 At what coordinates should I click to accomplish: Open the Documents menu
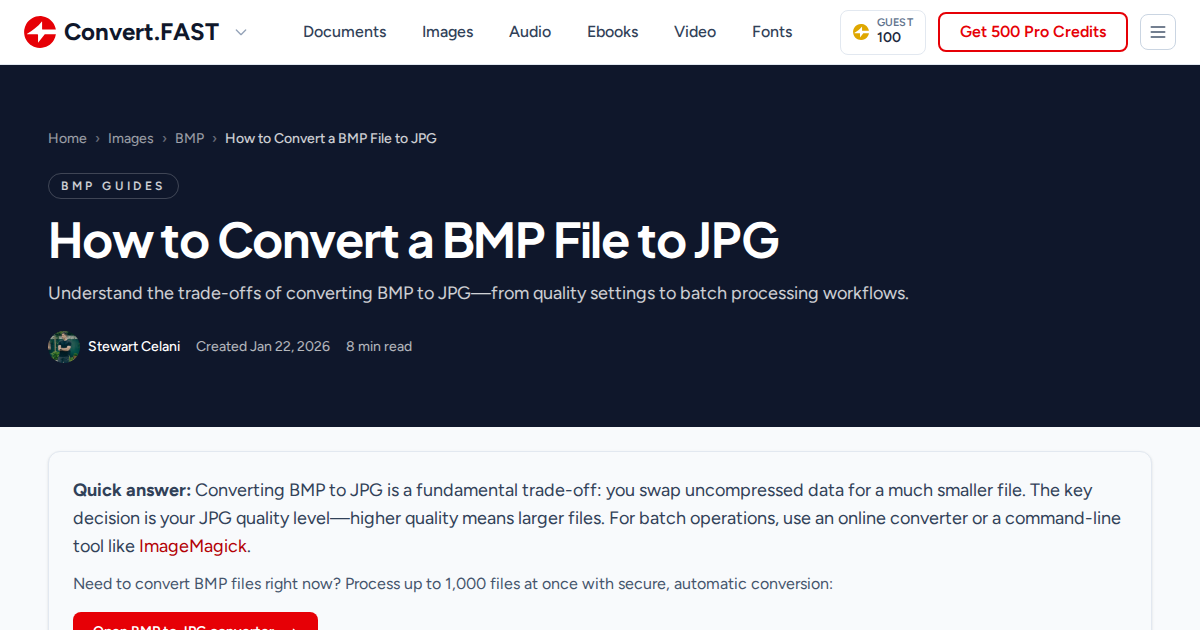pos(344,32)
